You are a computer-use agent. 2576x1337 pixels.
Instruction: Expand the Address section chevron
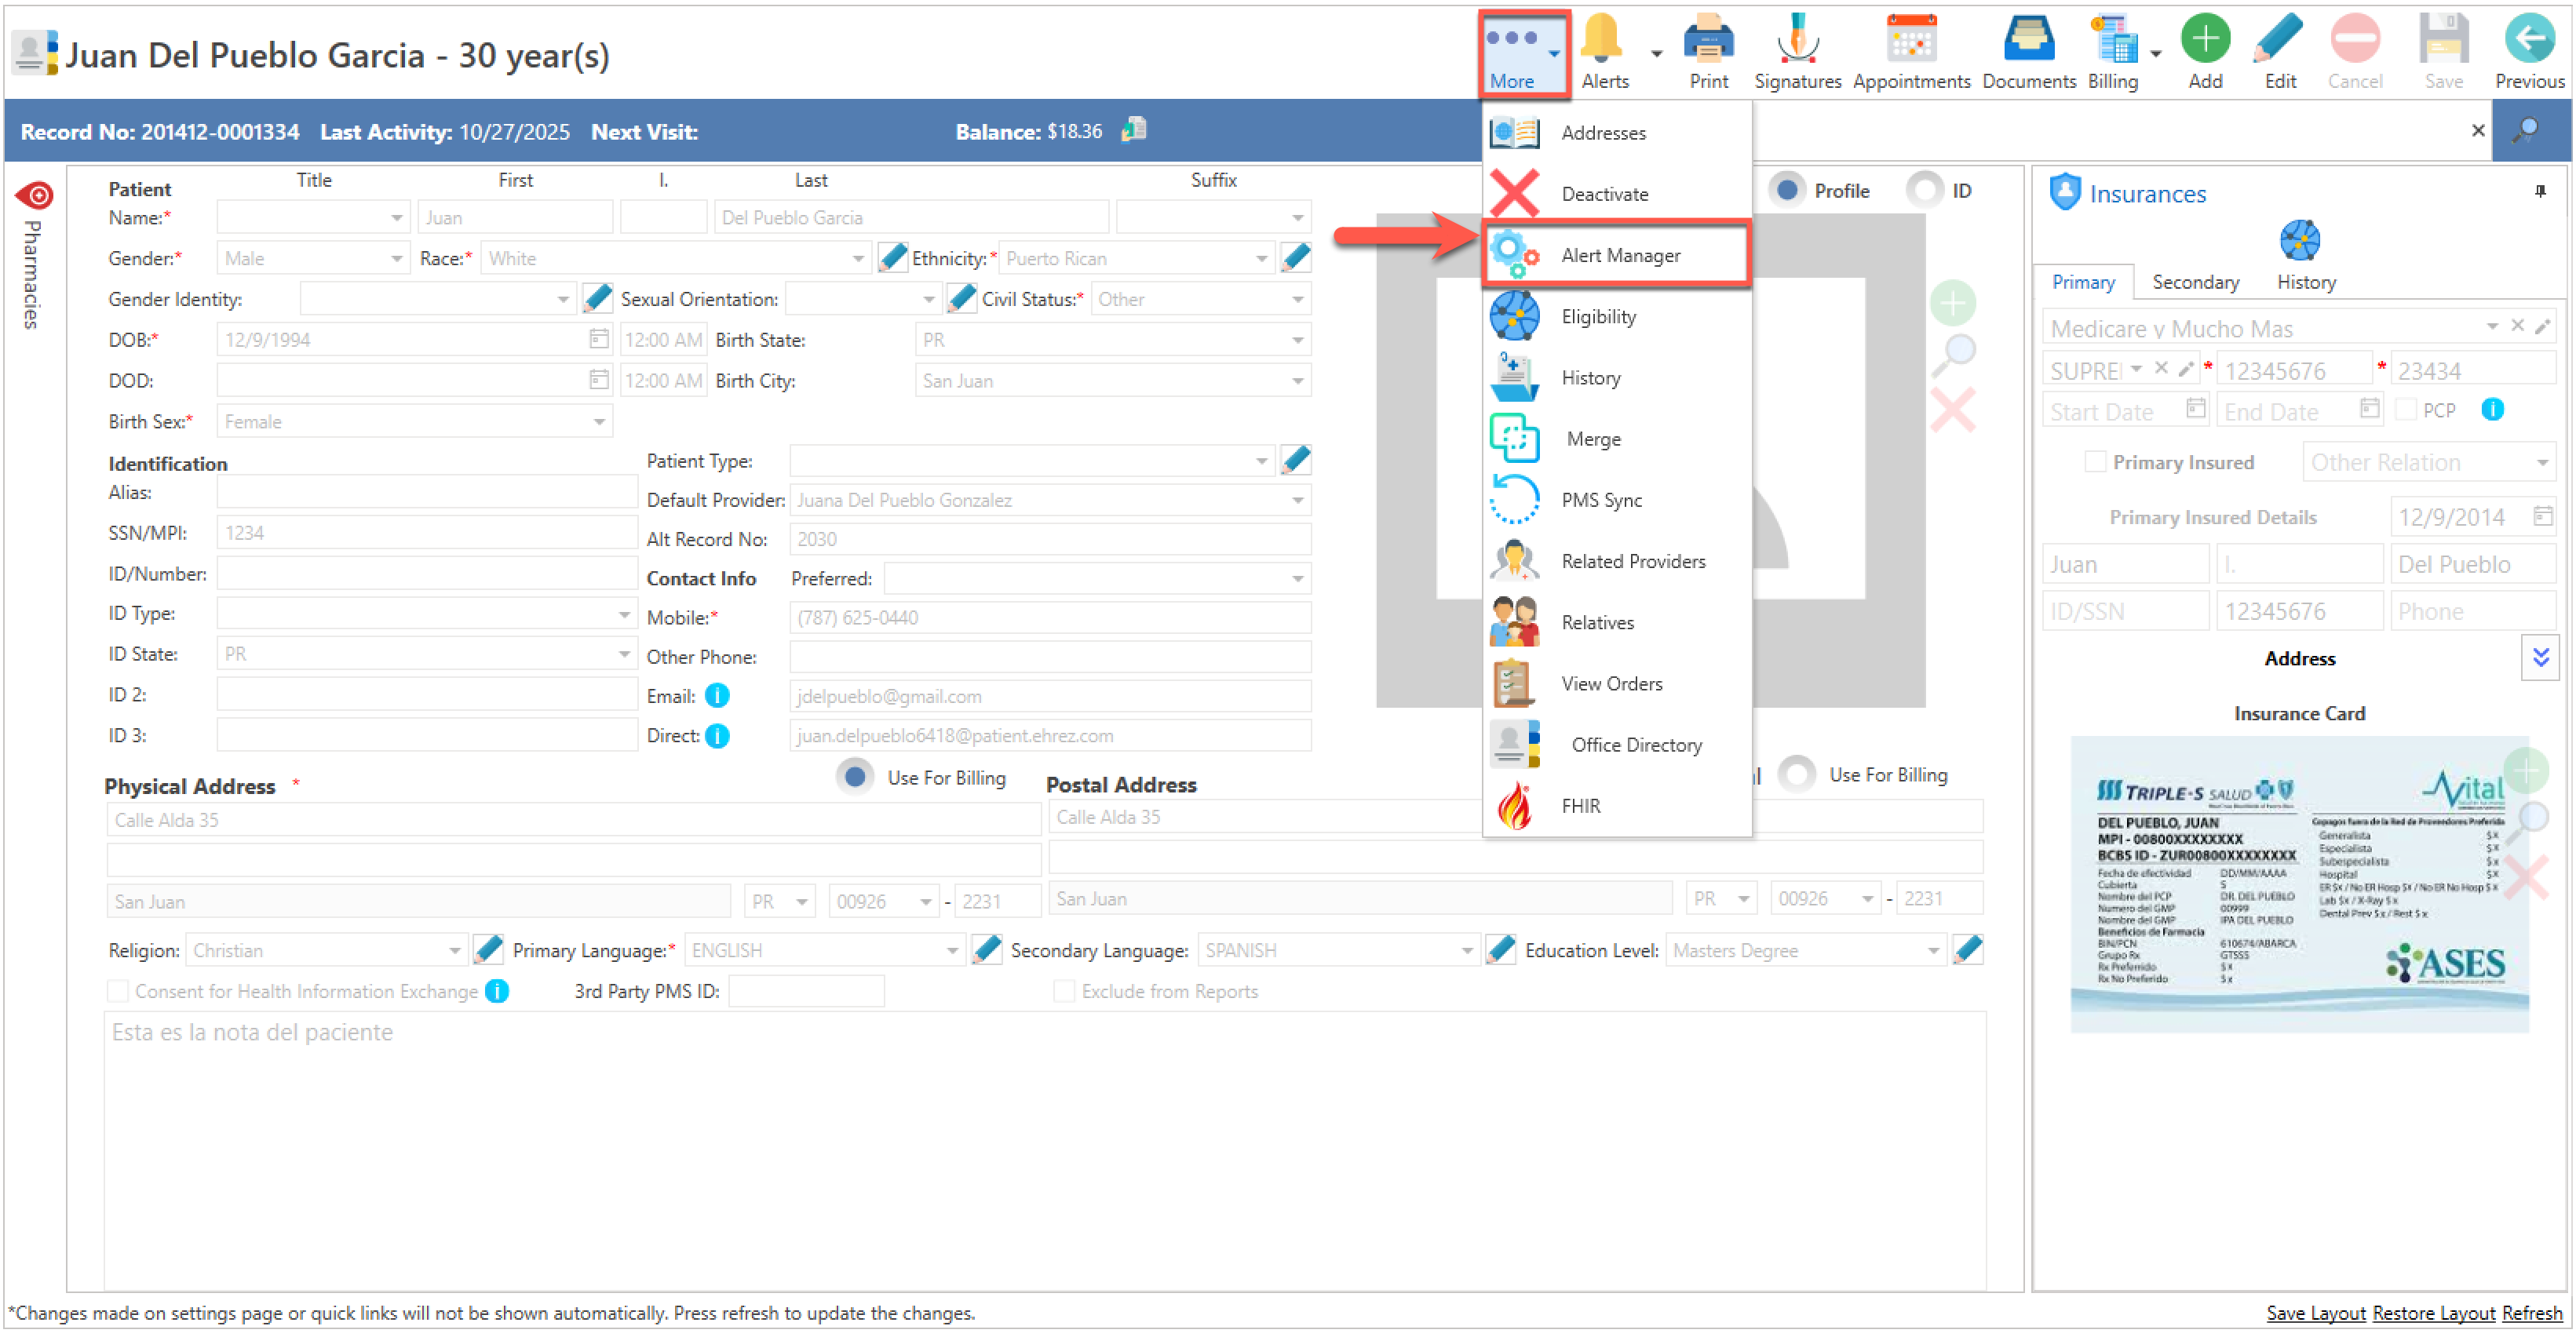[x=2539, y=658]
